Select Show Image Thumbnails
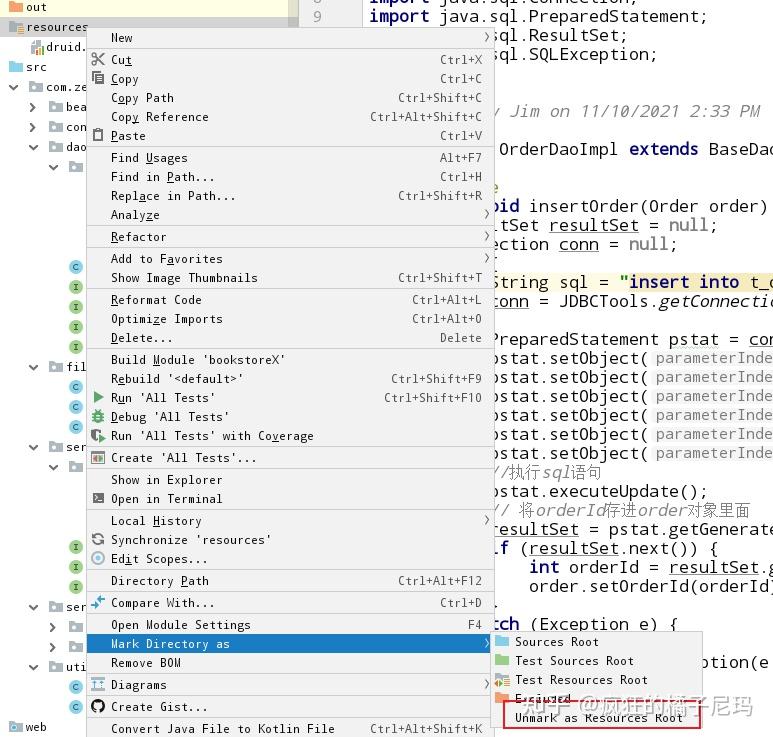This screenshot has height=737, width=773. (290, 278)
